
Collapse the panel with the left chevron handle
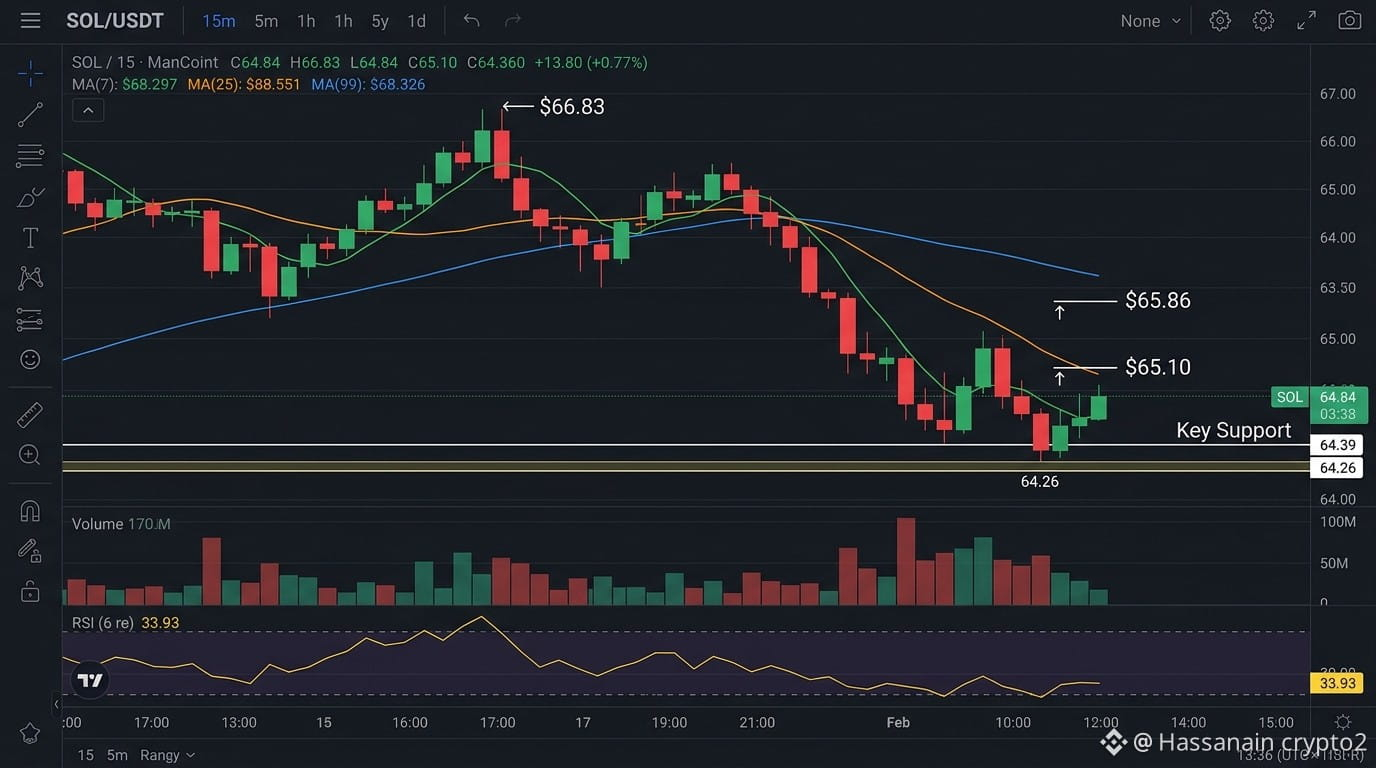pyautogui.click(x=56, y=704)
